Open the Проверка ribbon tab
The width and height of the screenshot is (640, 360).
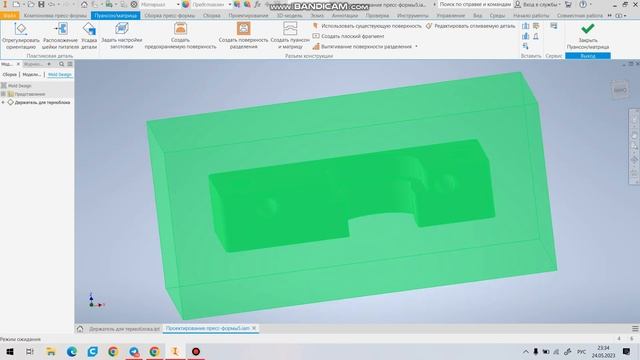[x=377, y=16]
